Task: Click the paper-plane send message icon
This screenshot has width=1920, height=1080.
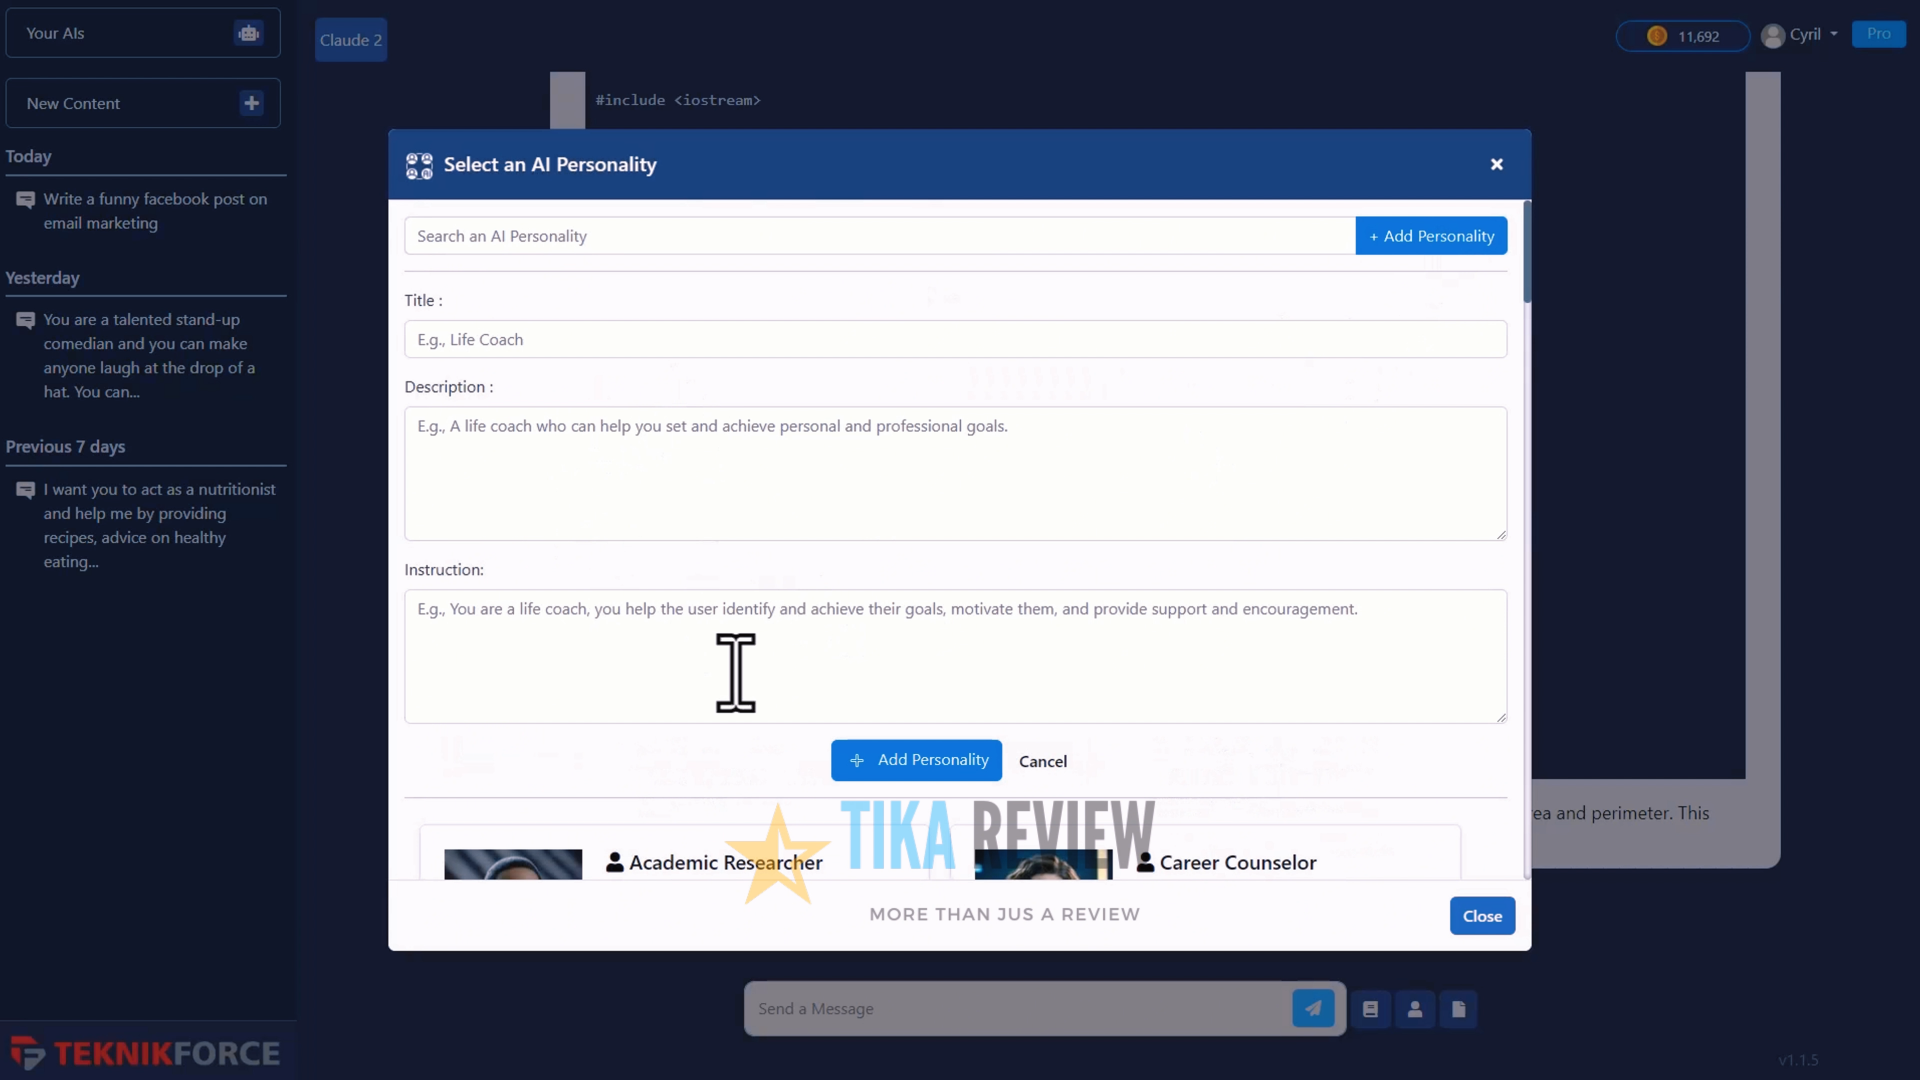Action: (x=1313, y=1009)
